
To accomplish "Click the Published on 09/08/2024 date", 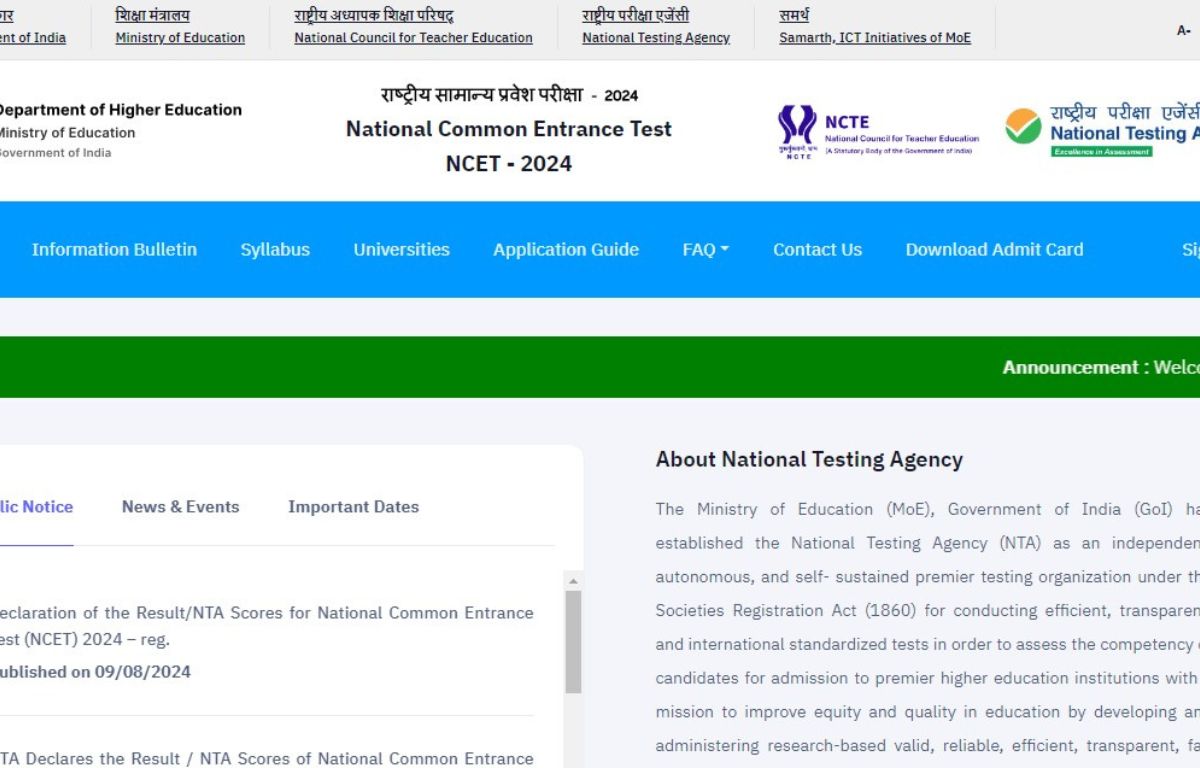I will 94,672.
